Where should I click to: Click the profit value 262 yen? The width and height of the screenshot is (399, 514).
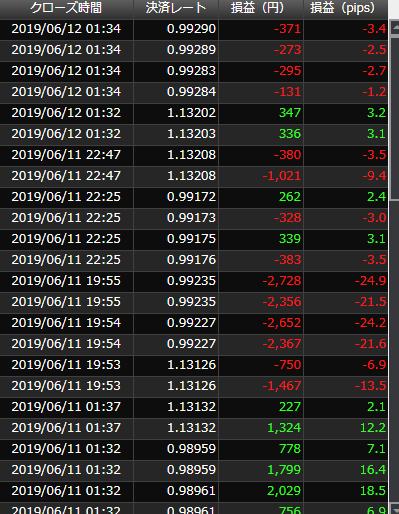coord(290,197)
